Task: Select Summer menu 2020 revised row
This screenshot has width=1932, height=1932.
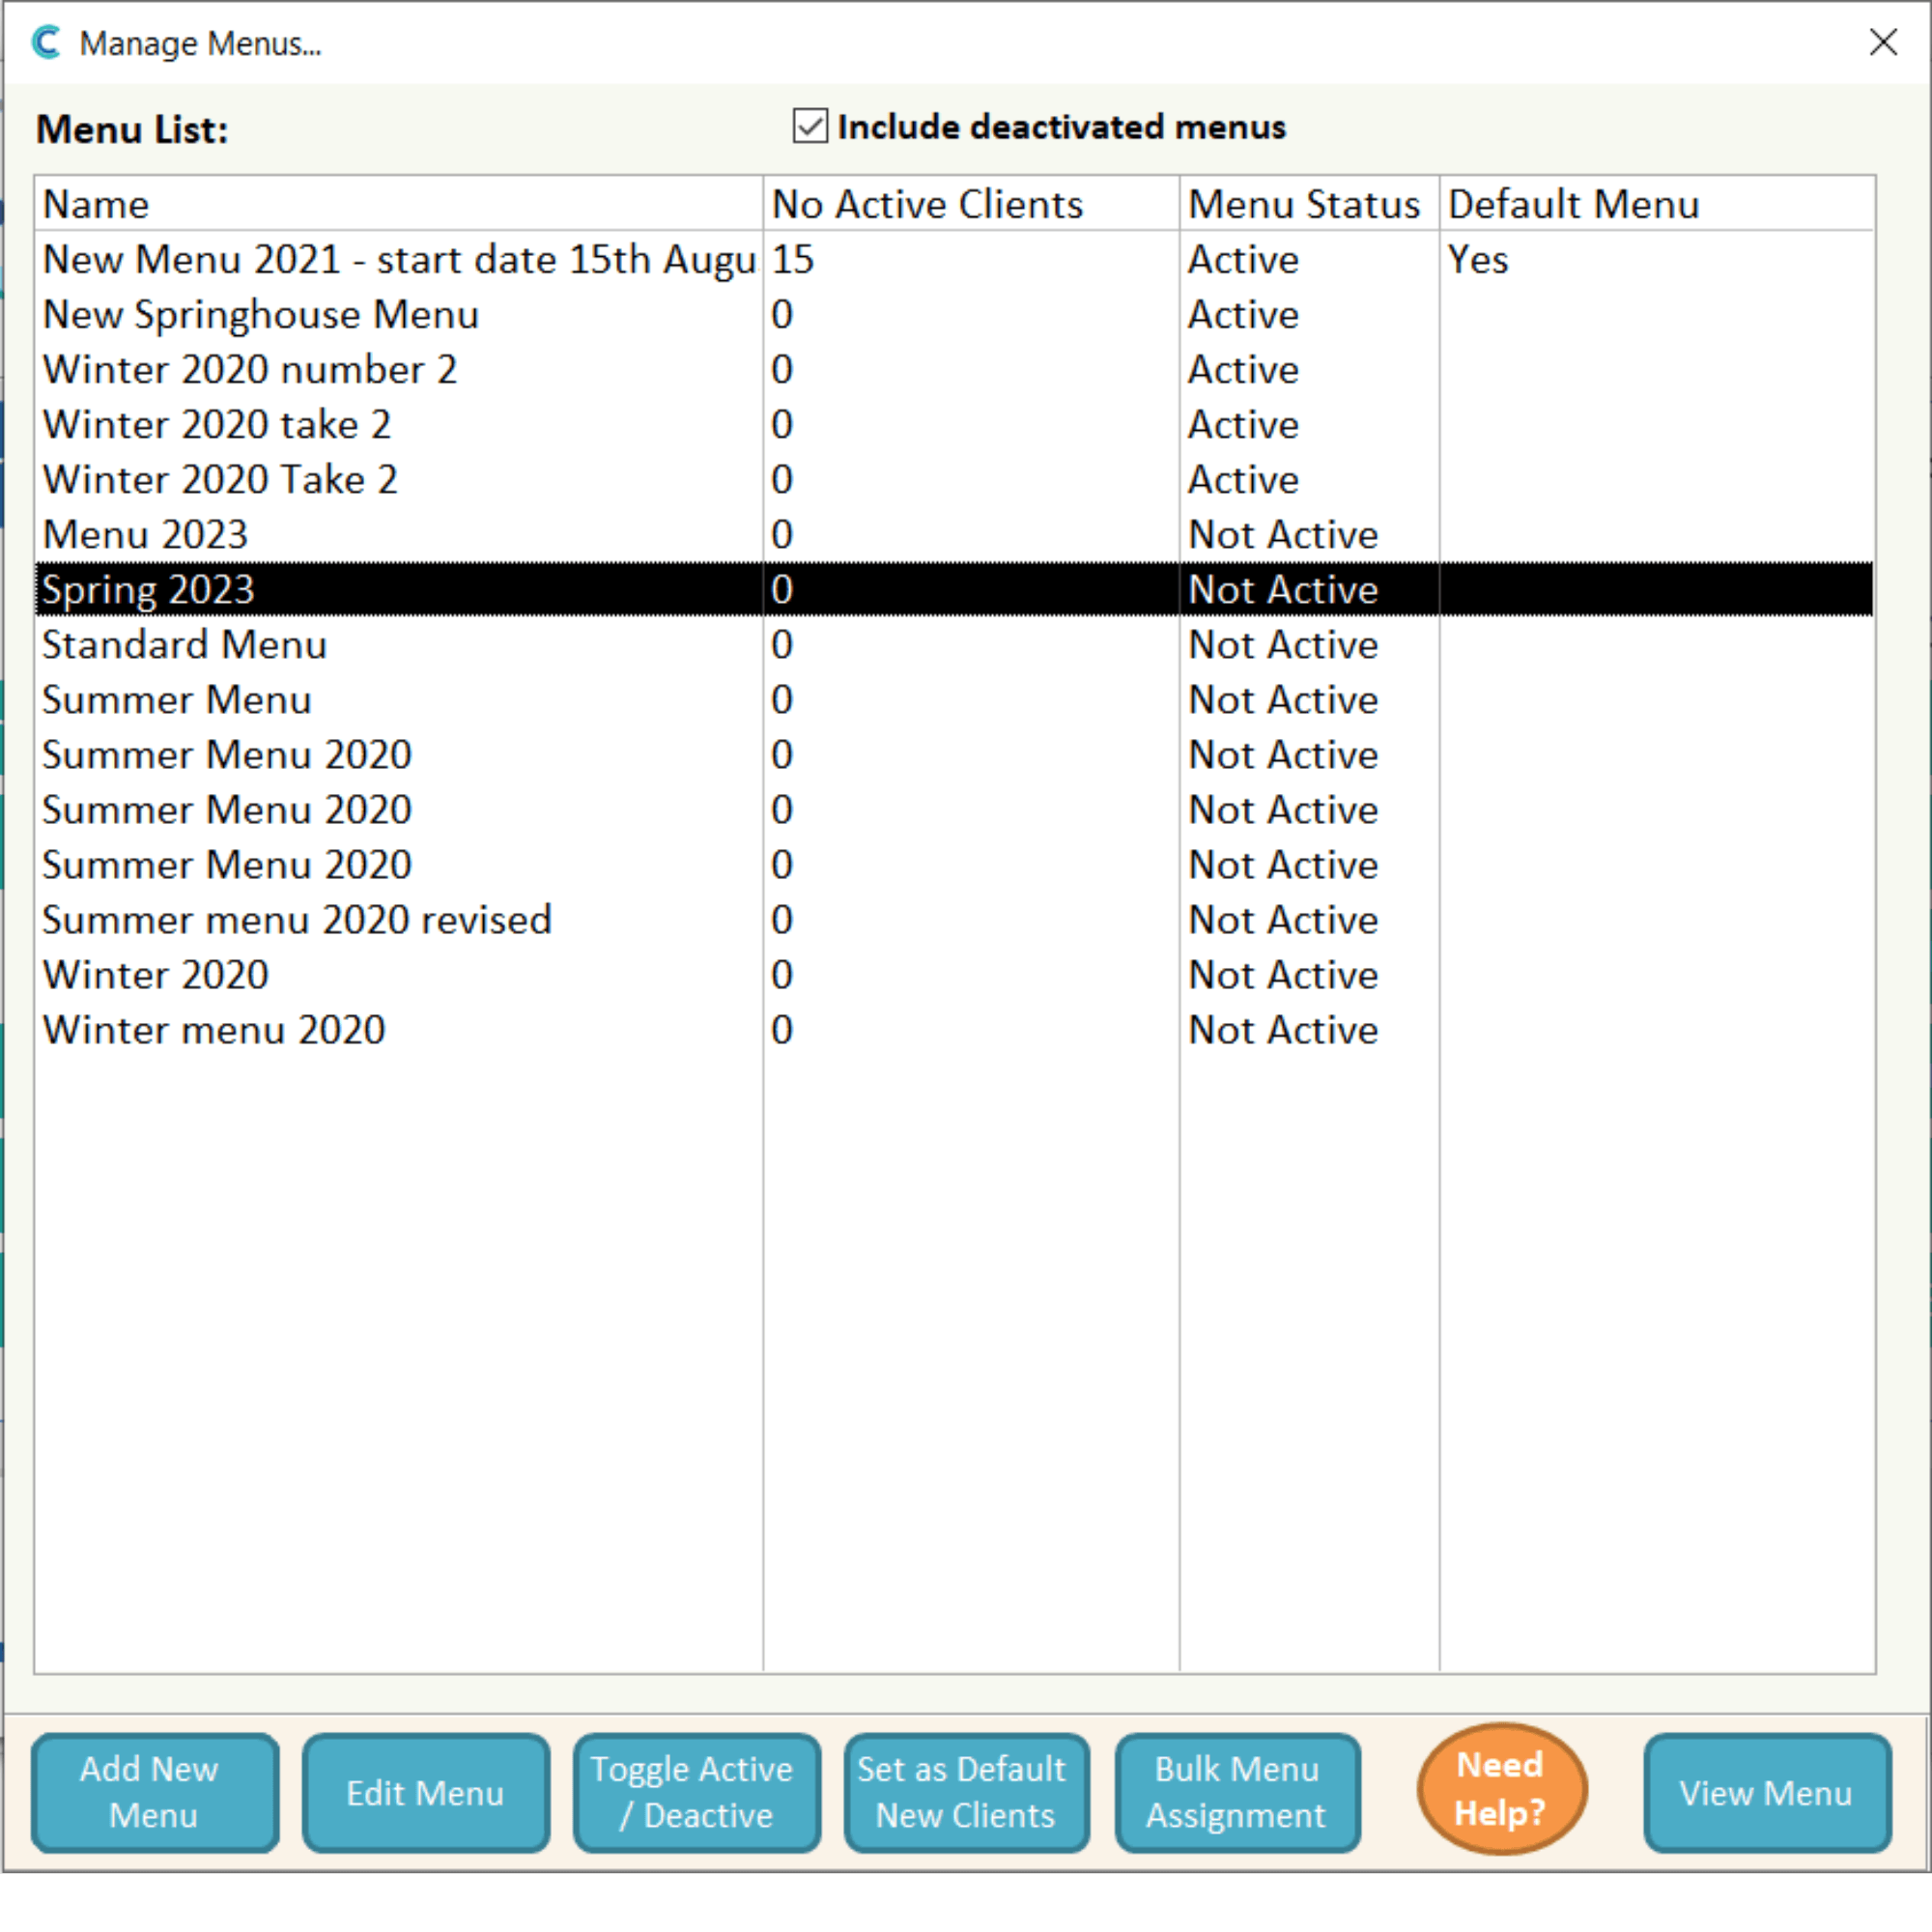Action: (954, 920)
